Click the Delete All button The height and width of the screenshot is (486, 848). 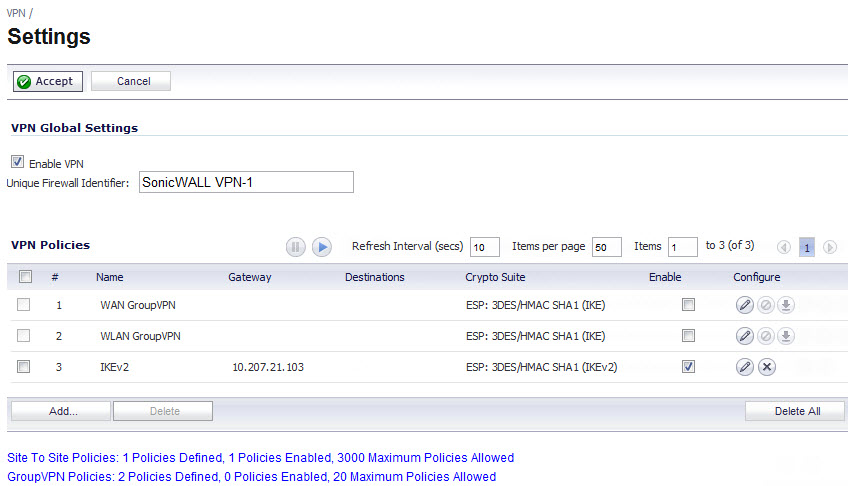pyautogui.click(x=794, y=411)
